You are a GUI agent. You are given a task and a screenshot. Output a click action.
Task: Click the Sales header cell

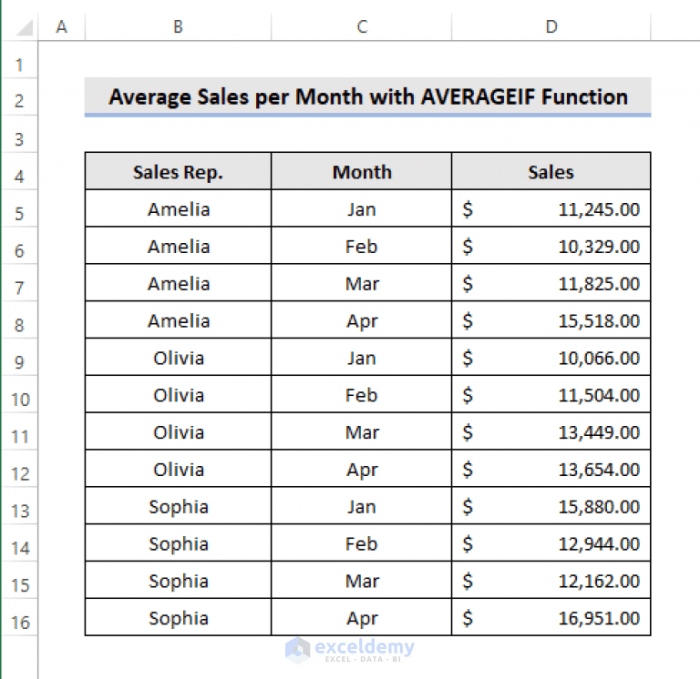[x=551, y=171]
